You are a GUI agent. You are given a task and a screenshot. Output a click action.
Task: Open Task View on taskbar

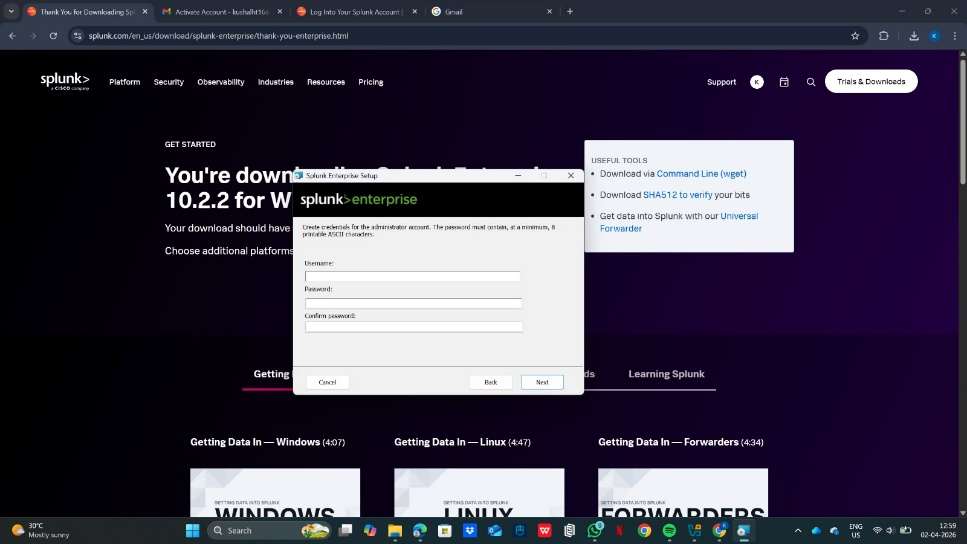tap(345, 530)
